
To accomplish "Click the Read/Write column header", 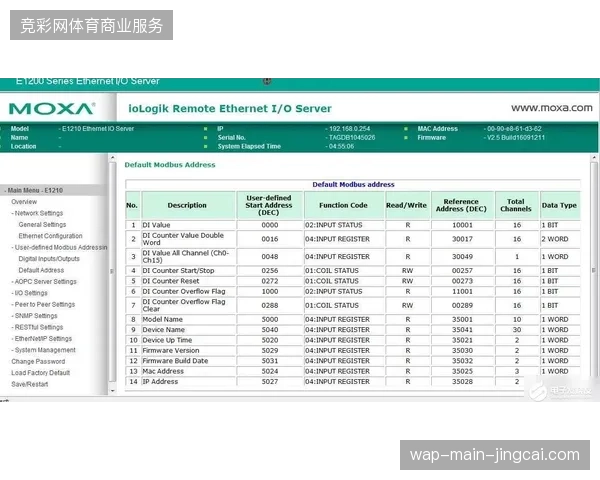I will (406, 205).
